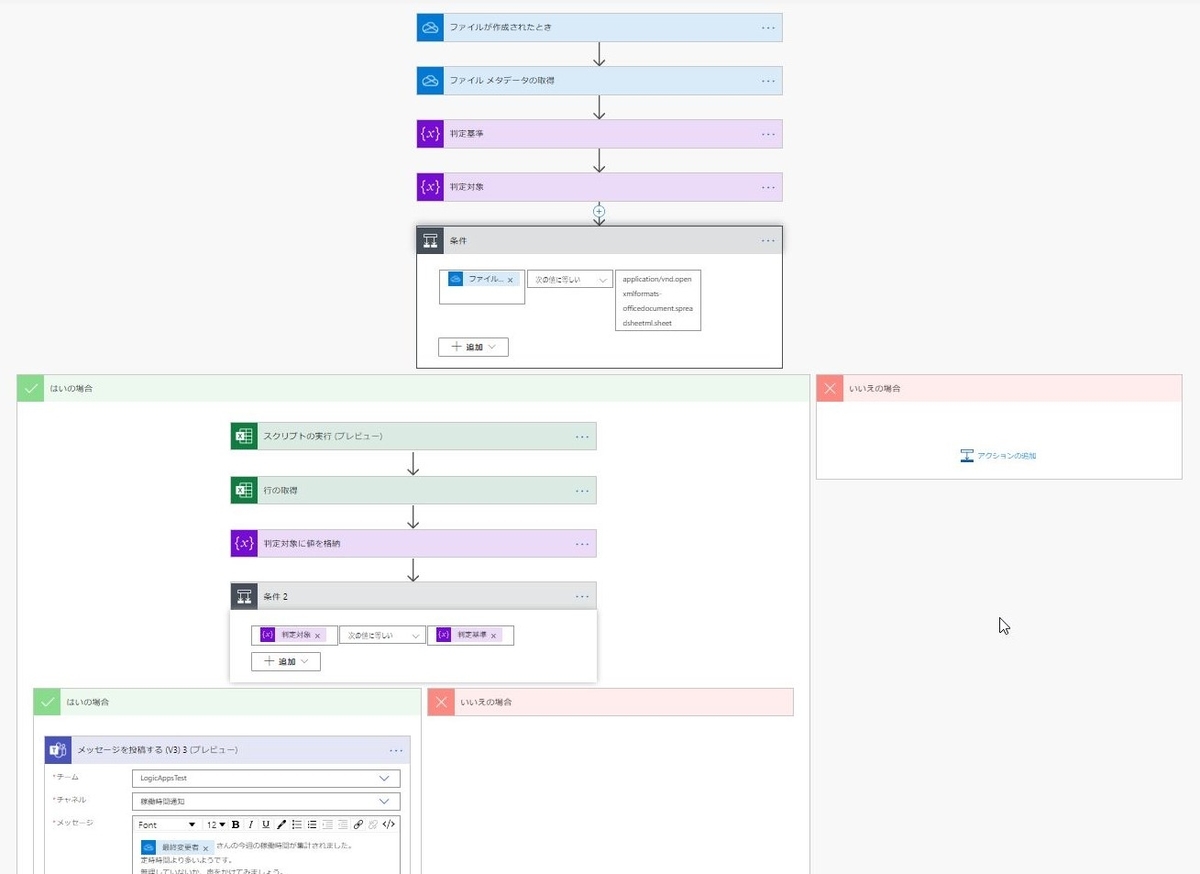Open ellipsis menu of メッセージを投稿する step
Screen dimensions: 1200x874
click(397, 750)
